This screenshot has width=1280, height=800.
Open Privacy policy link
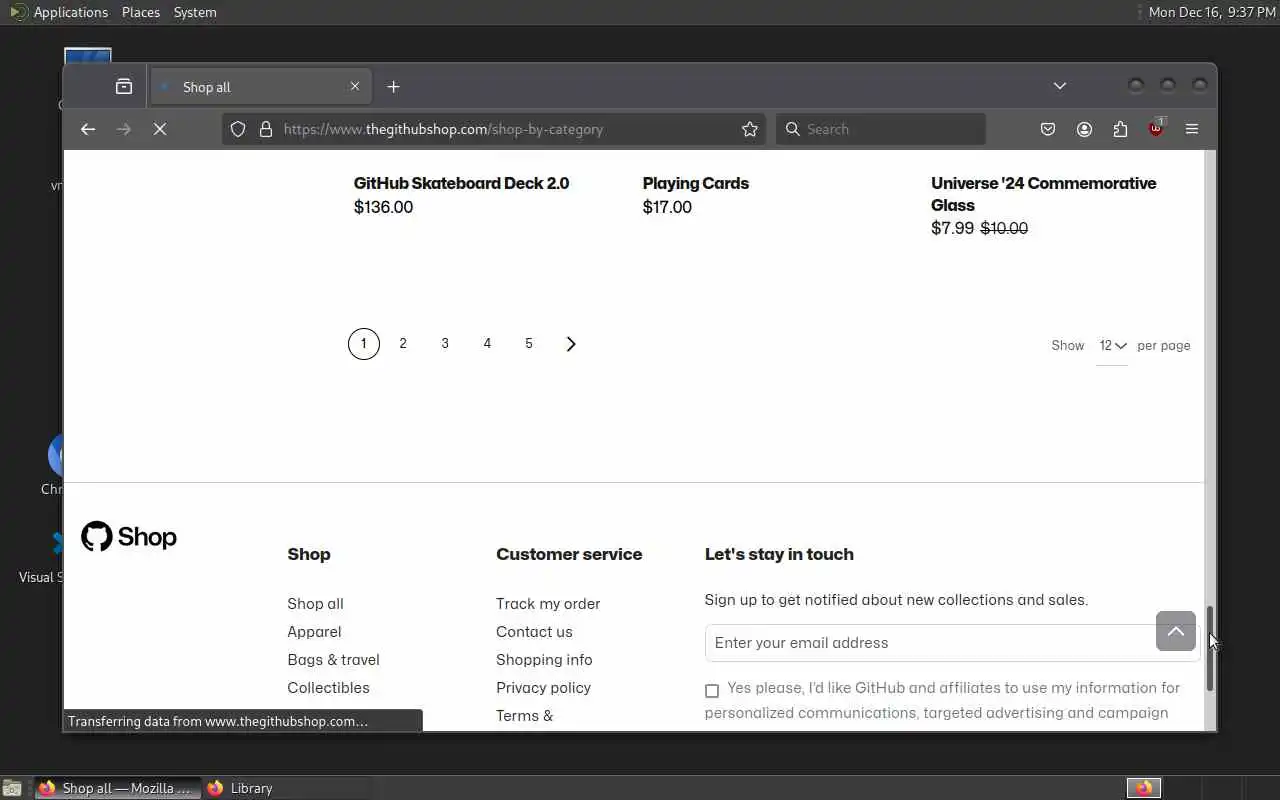click(543, 688)
